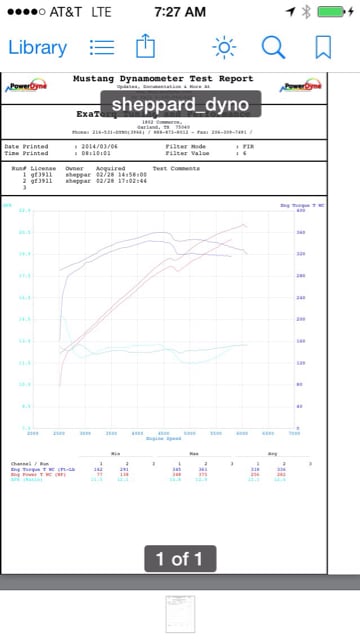Tap the share/export icon
The height and width of the screenshot is (640, 360).
coord(145,46)
